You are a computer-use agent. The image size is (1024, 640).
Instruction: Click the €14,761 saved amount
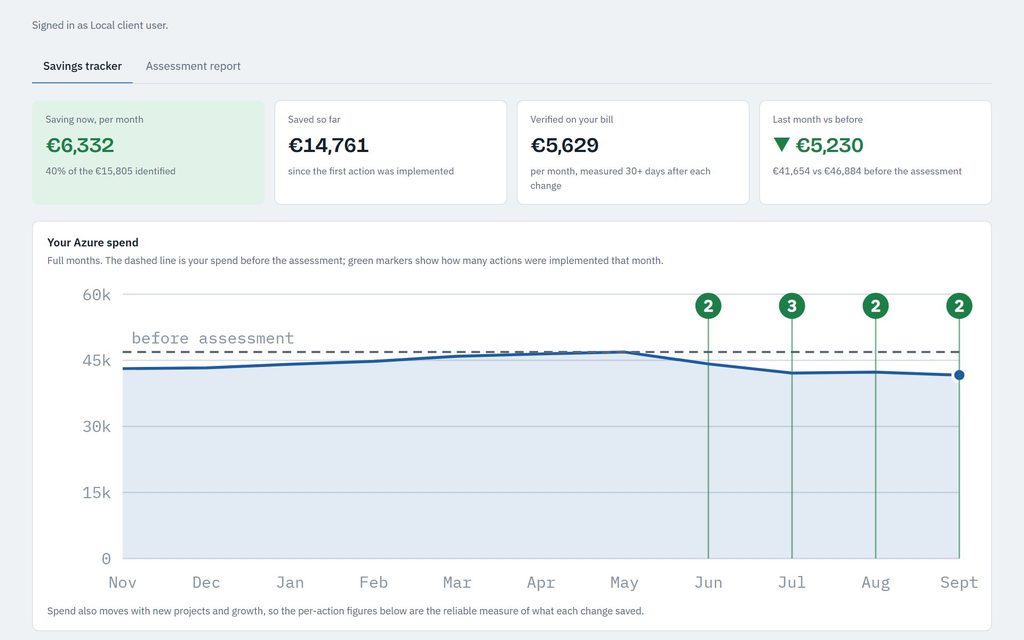[328, 145]
